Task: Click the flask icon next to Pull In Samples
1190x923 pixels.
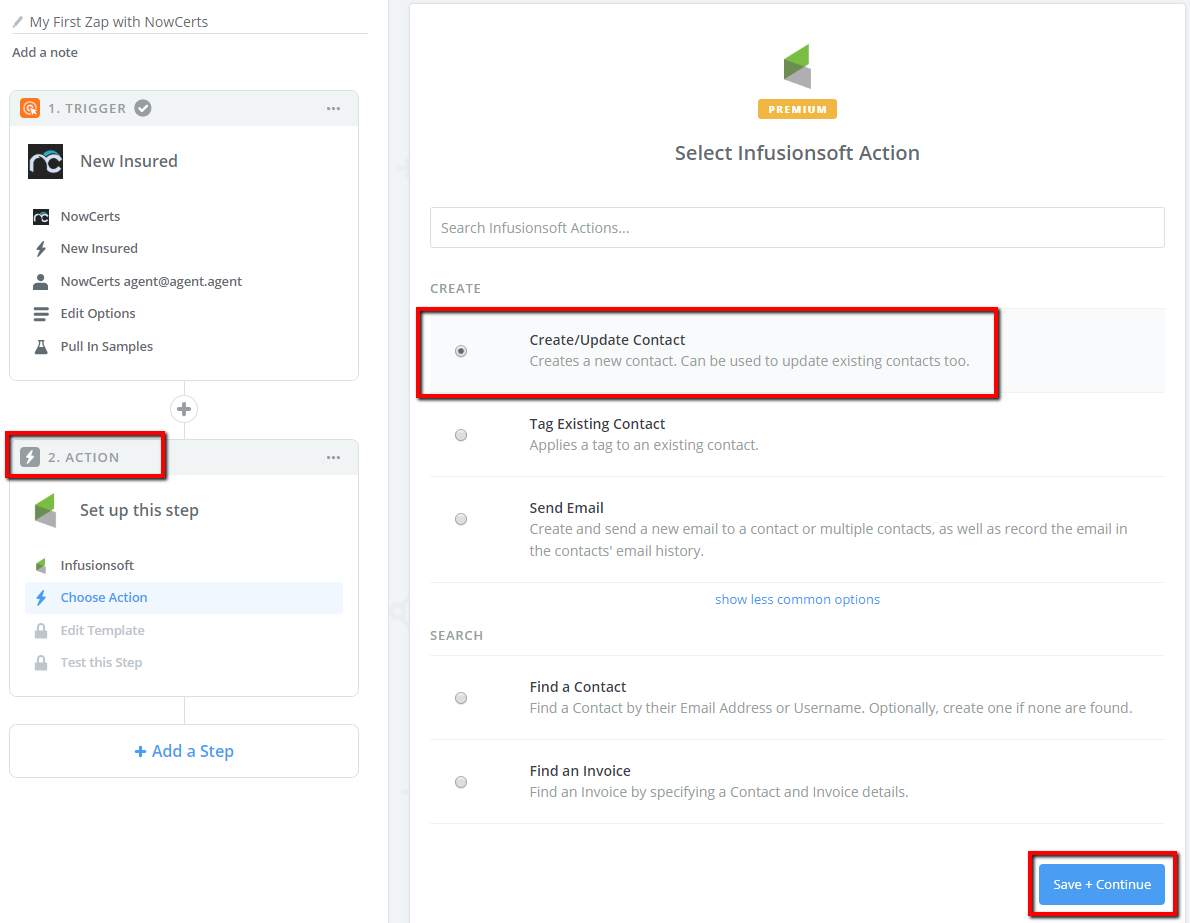Action: pyautogui.click(x=41, y=347)
